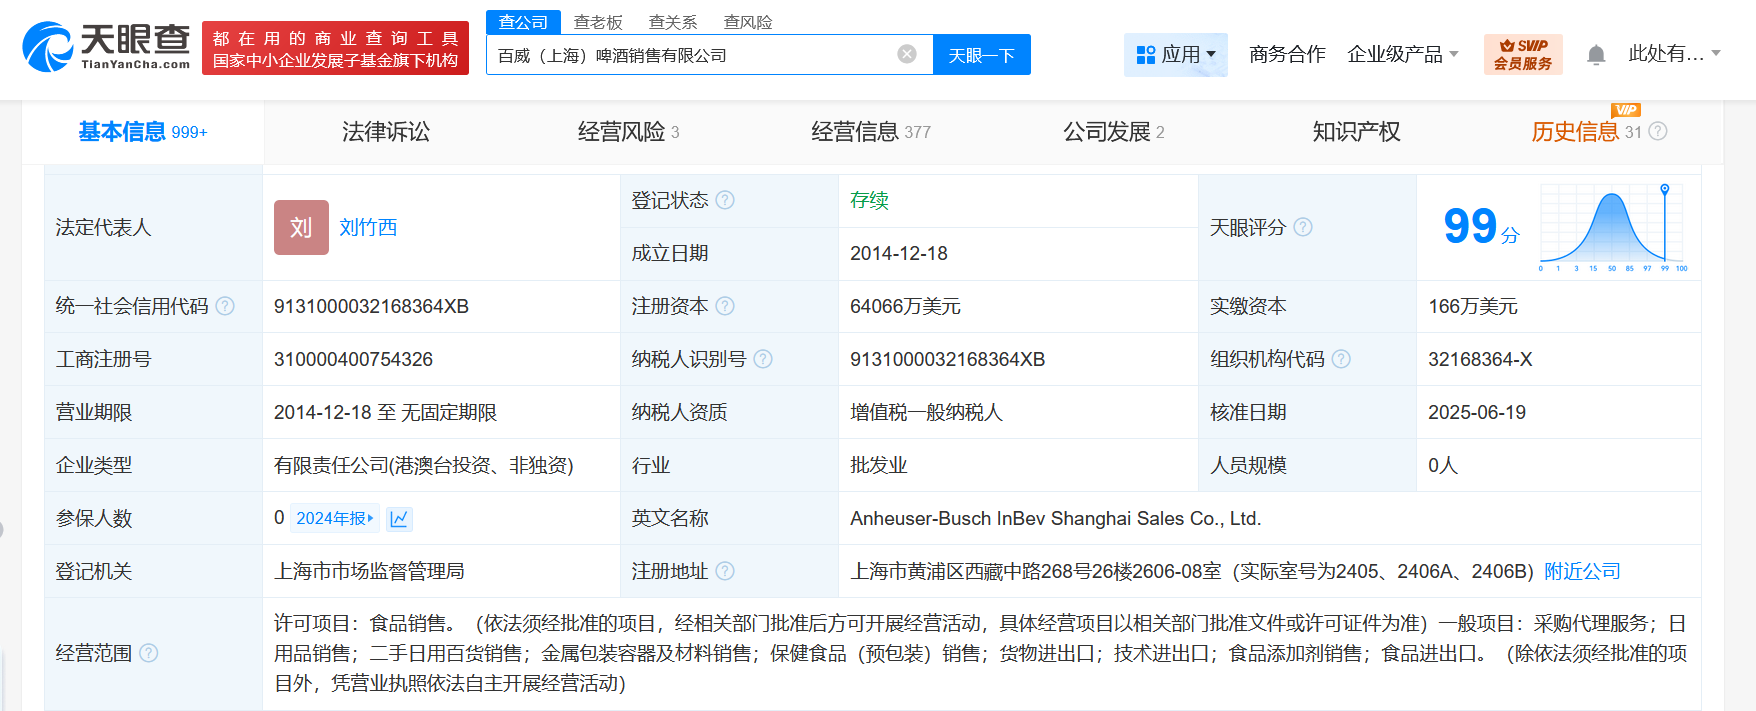Switch to the 法律诉讼 tab
This screenshot has width=1756, height=711.
click(x=385, y=132)
